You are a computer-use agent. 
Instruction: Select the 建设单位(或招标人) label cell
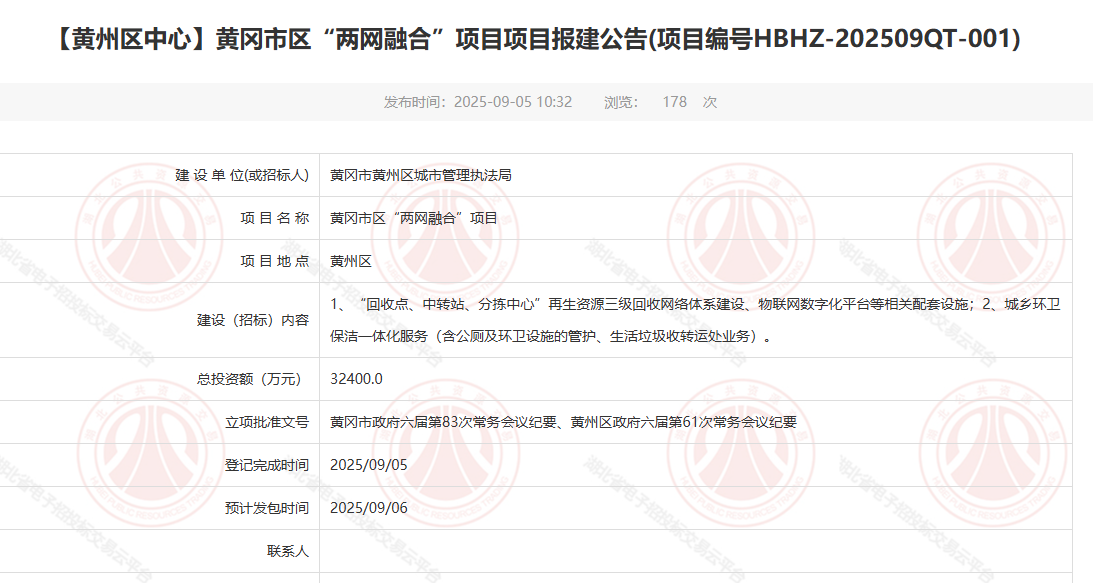point(242,175)
